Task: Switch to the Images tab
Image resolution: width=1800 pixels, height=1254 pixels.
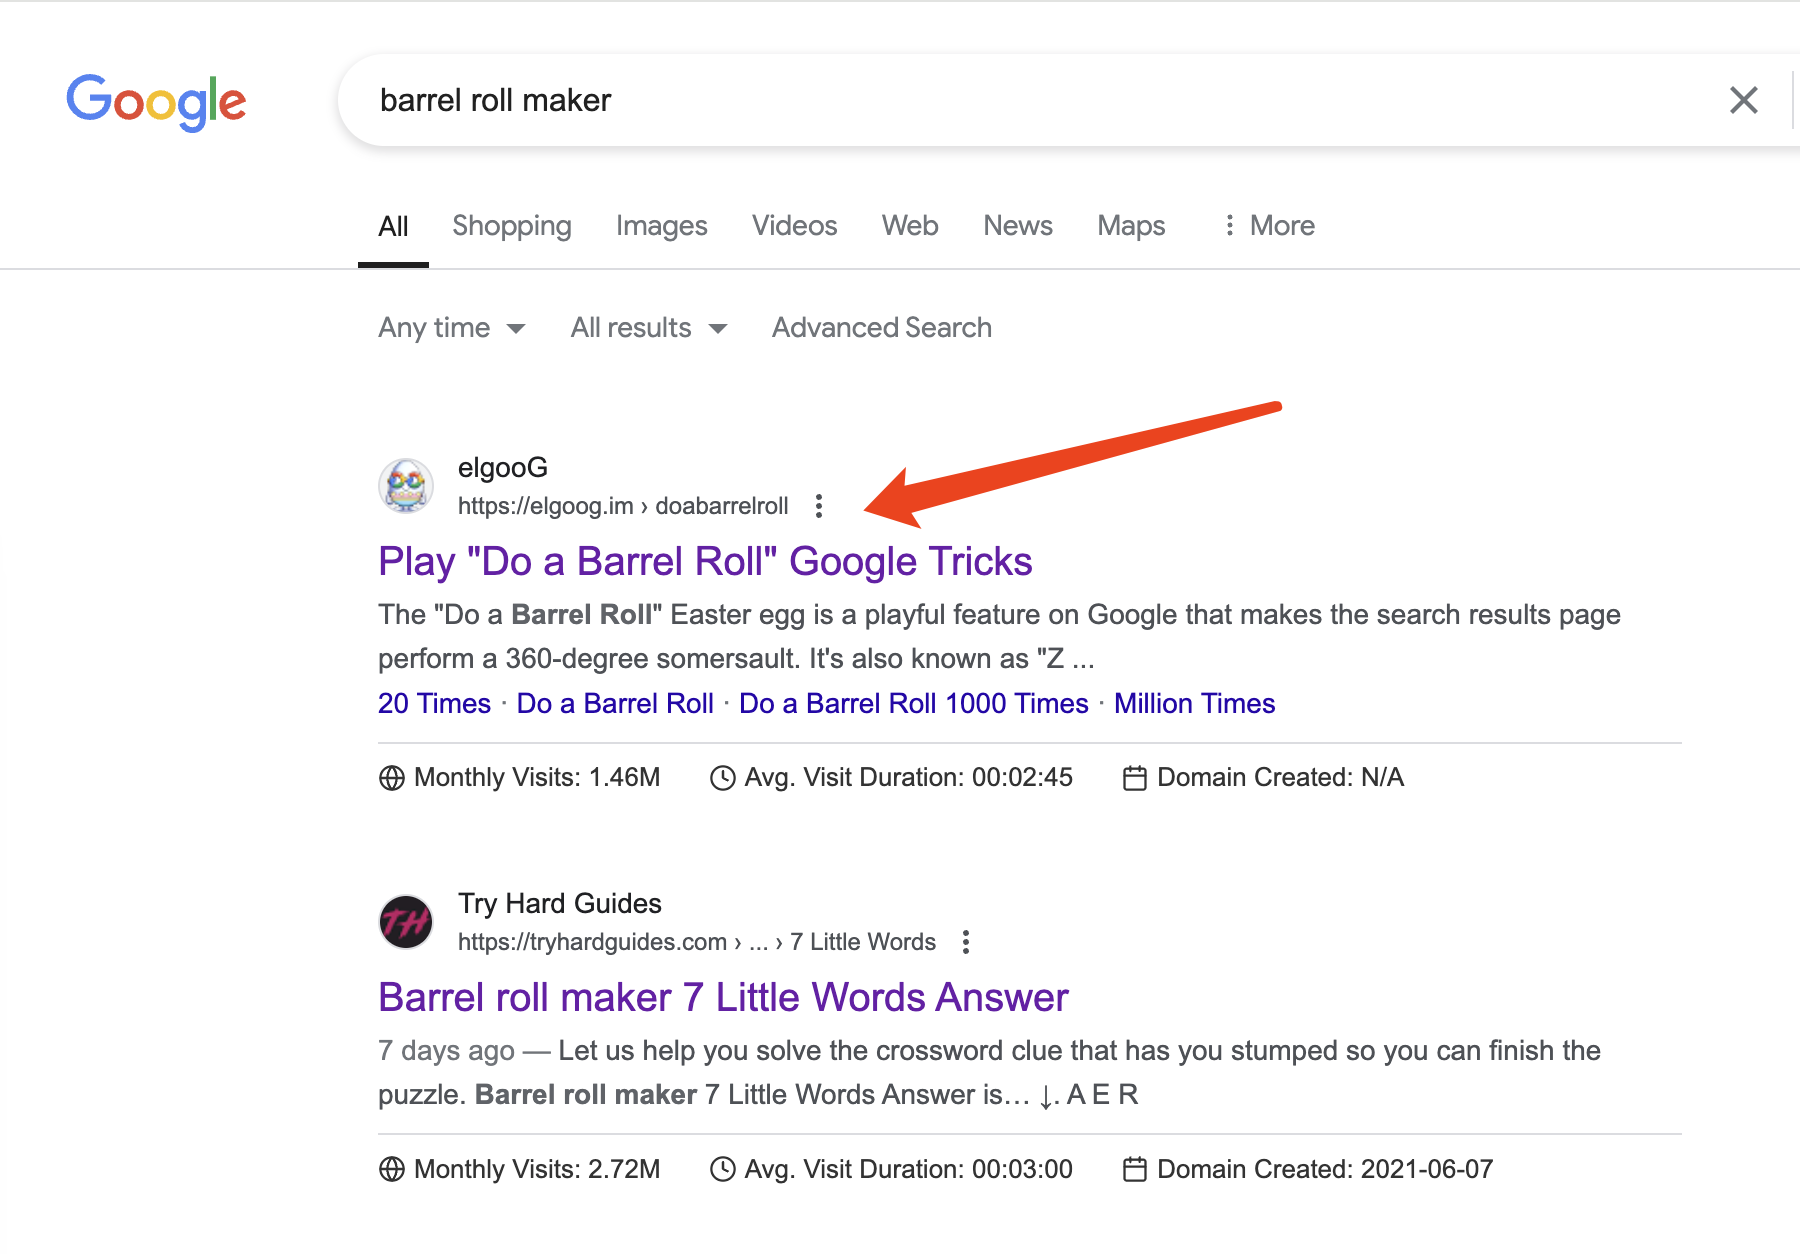Action: (x=662, y=226)
